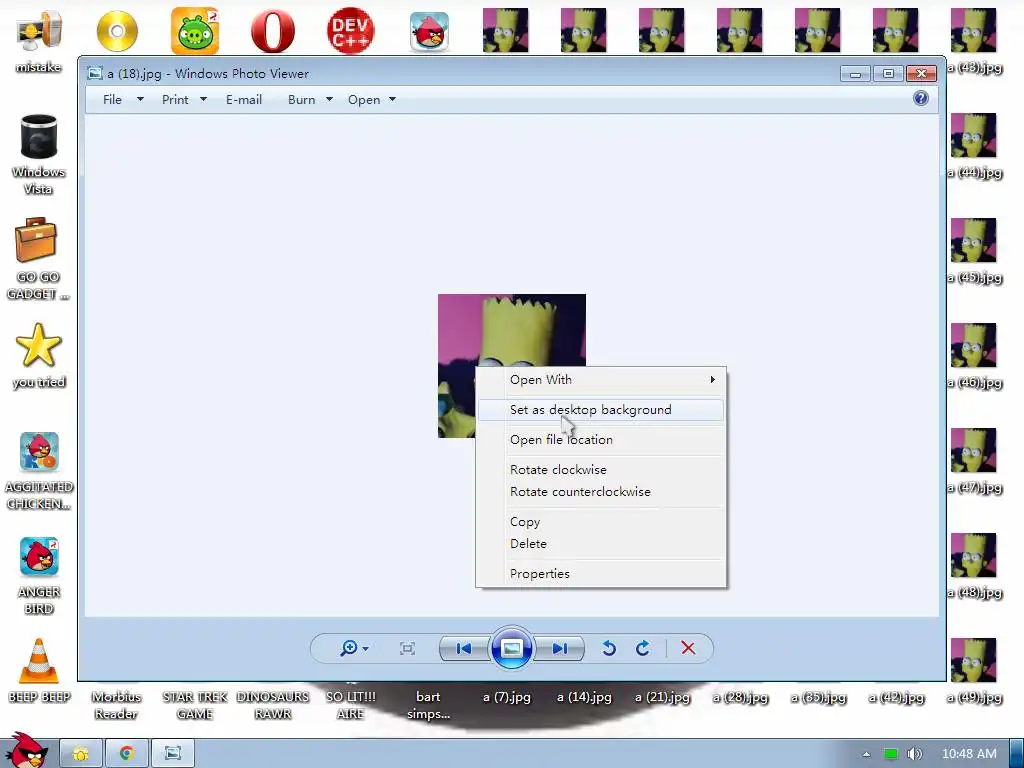Screen dimensions: 1024x768
Task: Select 'Rotate clockwise' in the context menu
Action: (601, 470)
